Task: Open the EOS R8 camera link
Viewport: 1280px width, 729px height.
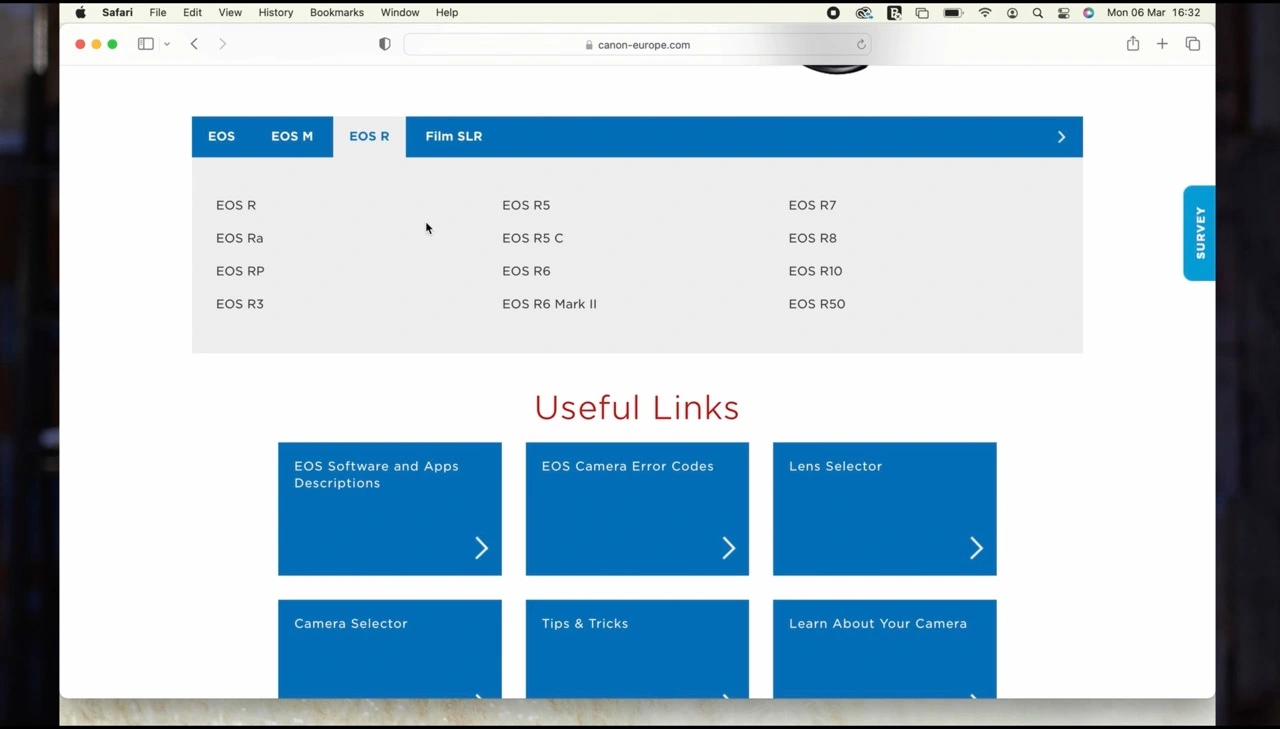Action: [813, 238]
